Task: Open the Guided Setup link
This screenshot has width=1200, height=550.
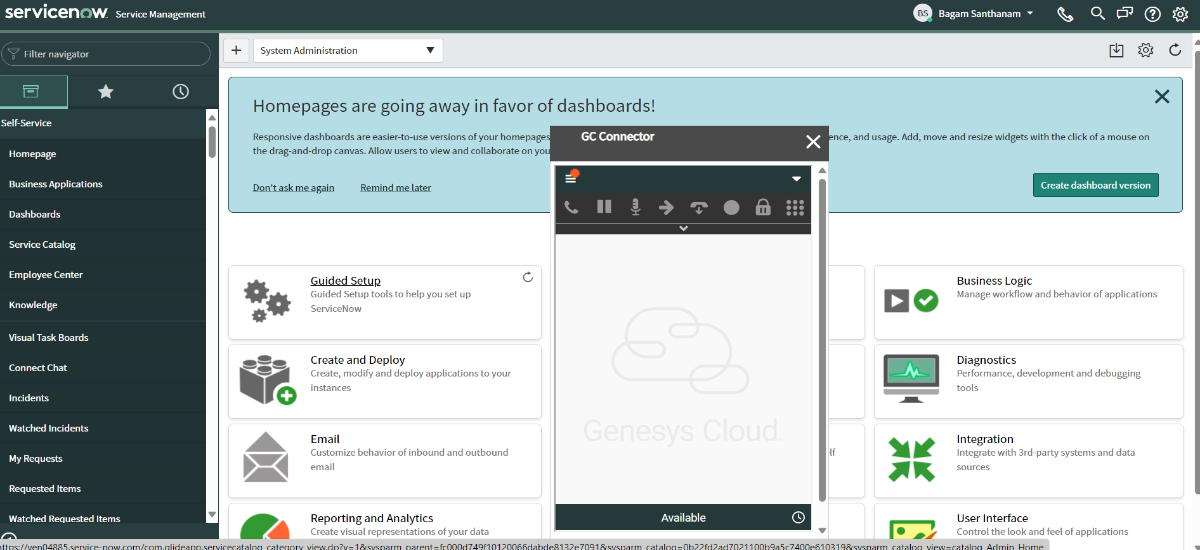Action: 345,281
